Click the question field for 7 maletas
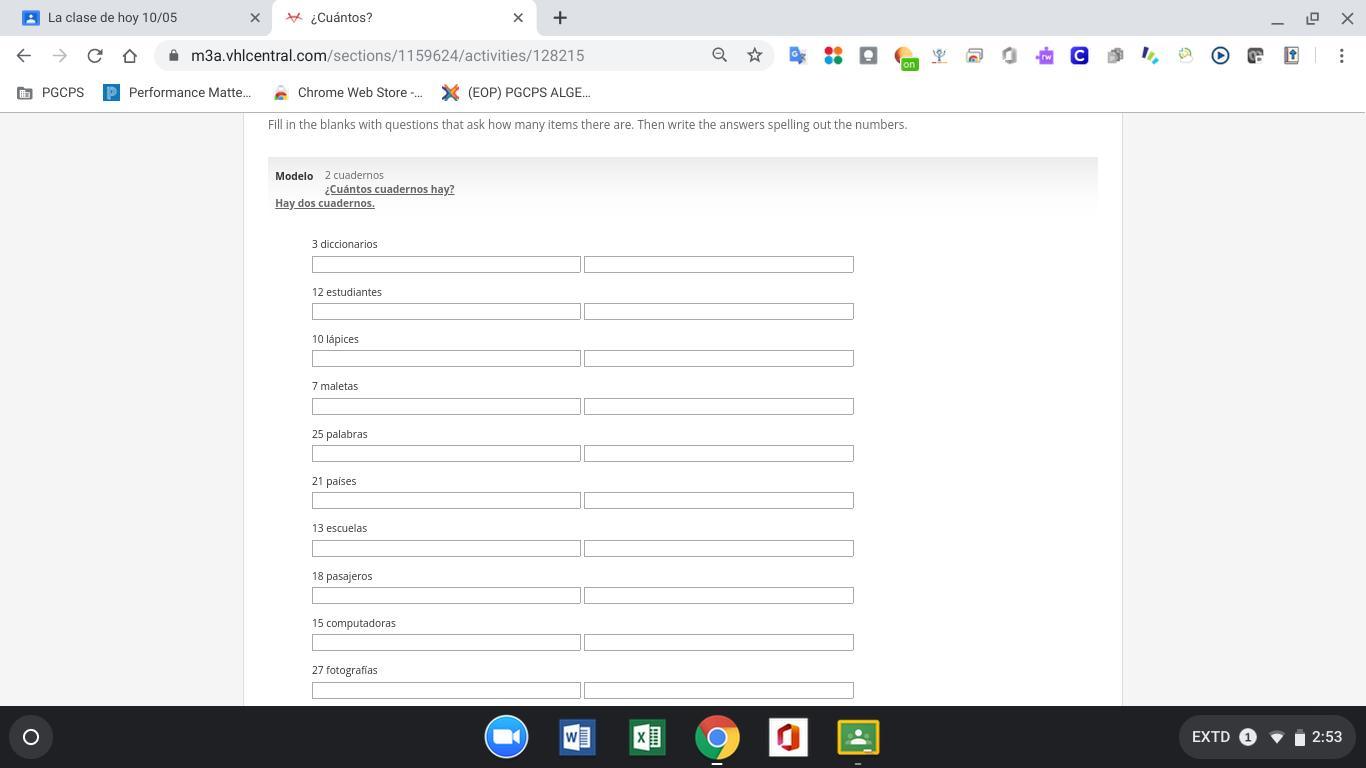The height and width of the screenshot is (768, 1366). [x=446, y=406]
